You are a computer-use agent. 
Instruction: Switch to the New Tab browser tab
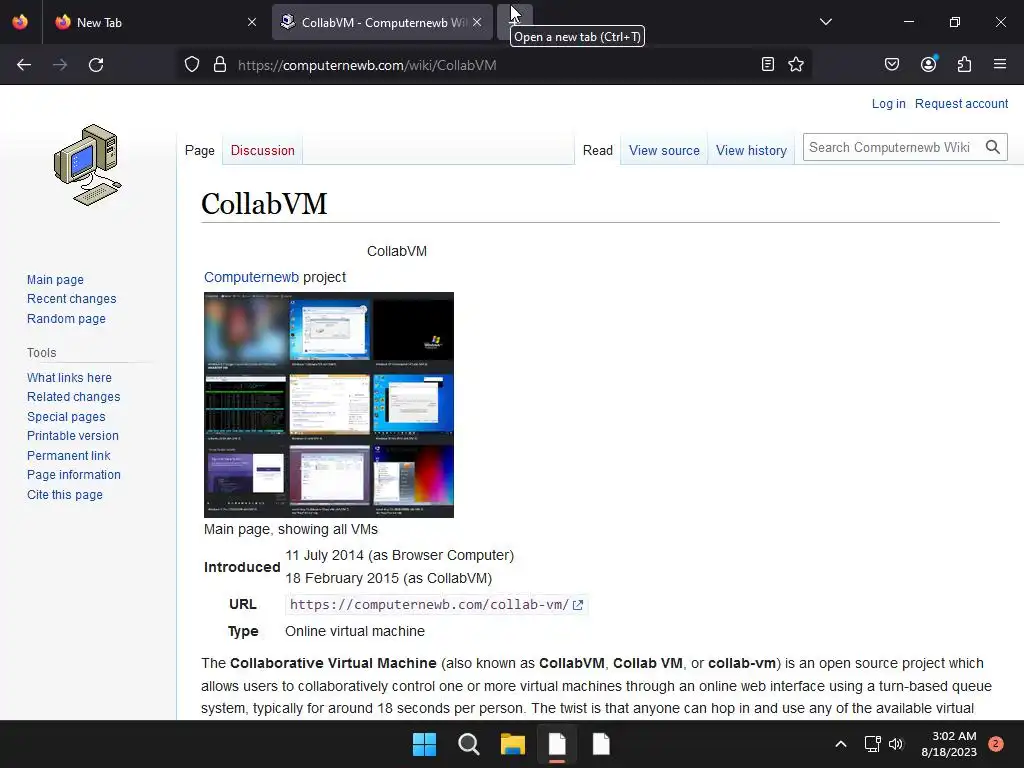click(155, 22)
